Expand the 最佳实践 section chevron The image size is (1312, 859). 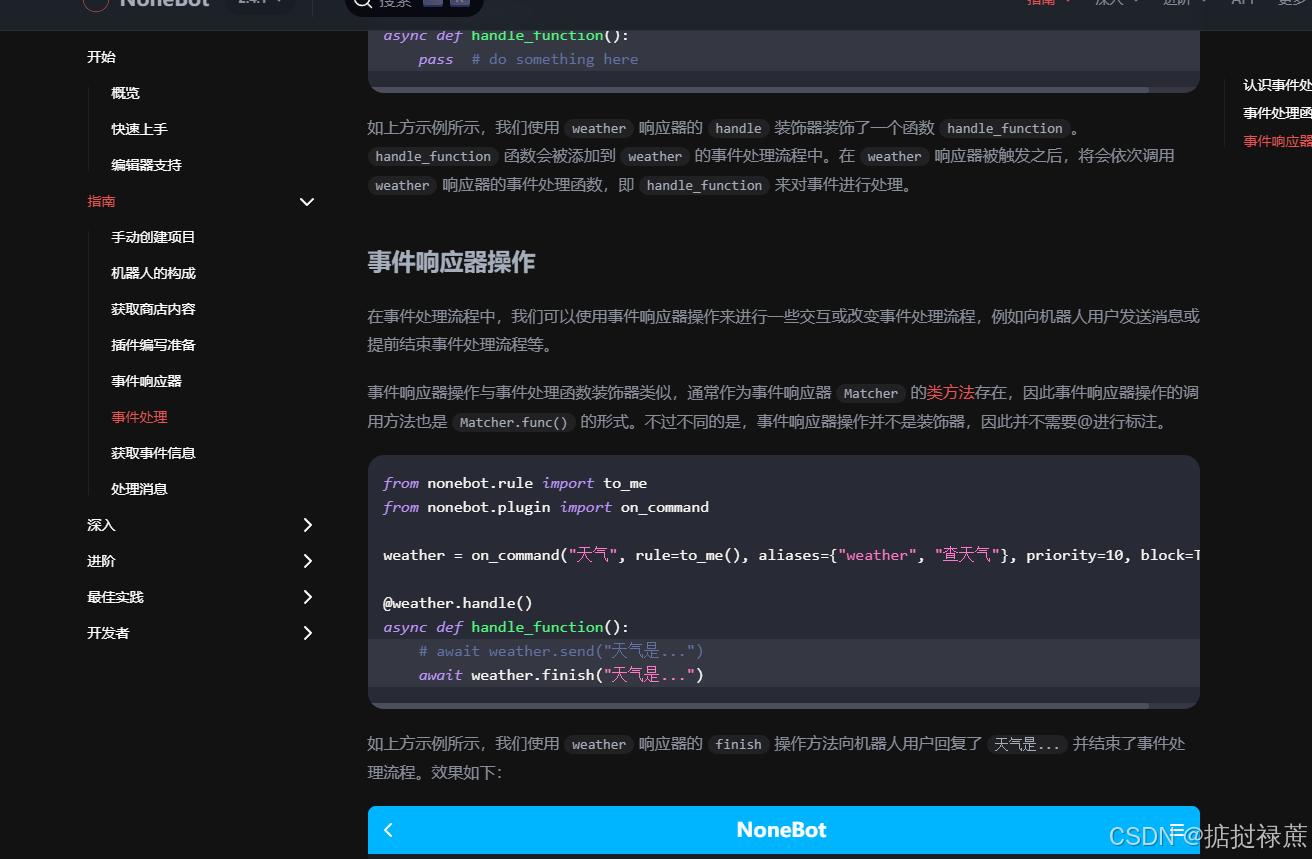pyautogui.click(x=307, y=597)
